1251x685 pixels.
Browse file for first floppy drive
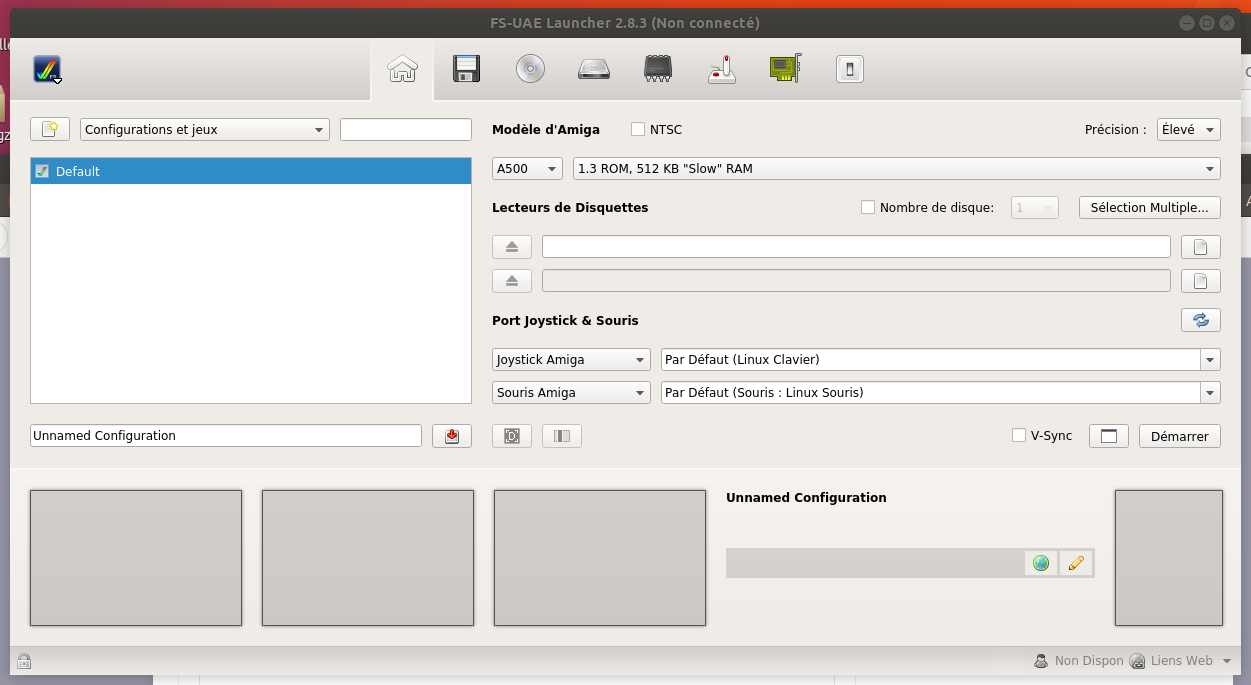click(x=1201, y=247)
